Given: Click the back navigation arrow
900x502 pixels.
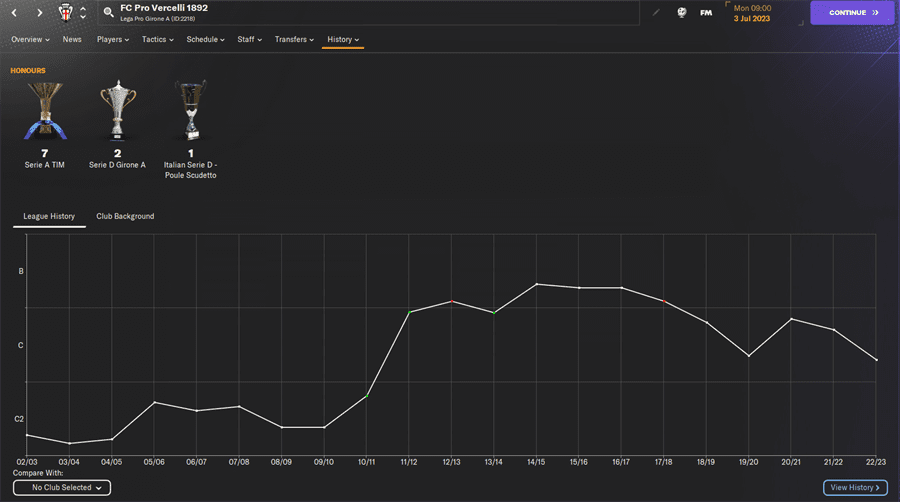Looking at the screenshot, I should pyautogui.click(x=13, y=13).
